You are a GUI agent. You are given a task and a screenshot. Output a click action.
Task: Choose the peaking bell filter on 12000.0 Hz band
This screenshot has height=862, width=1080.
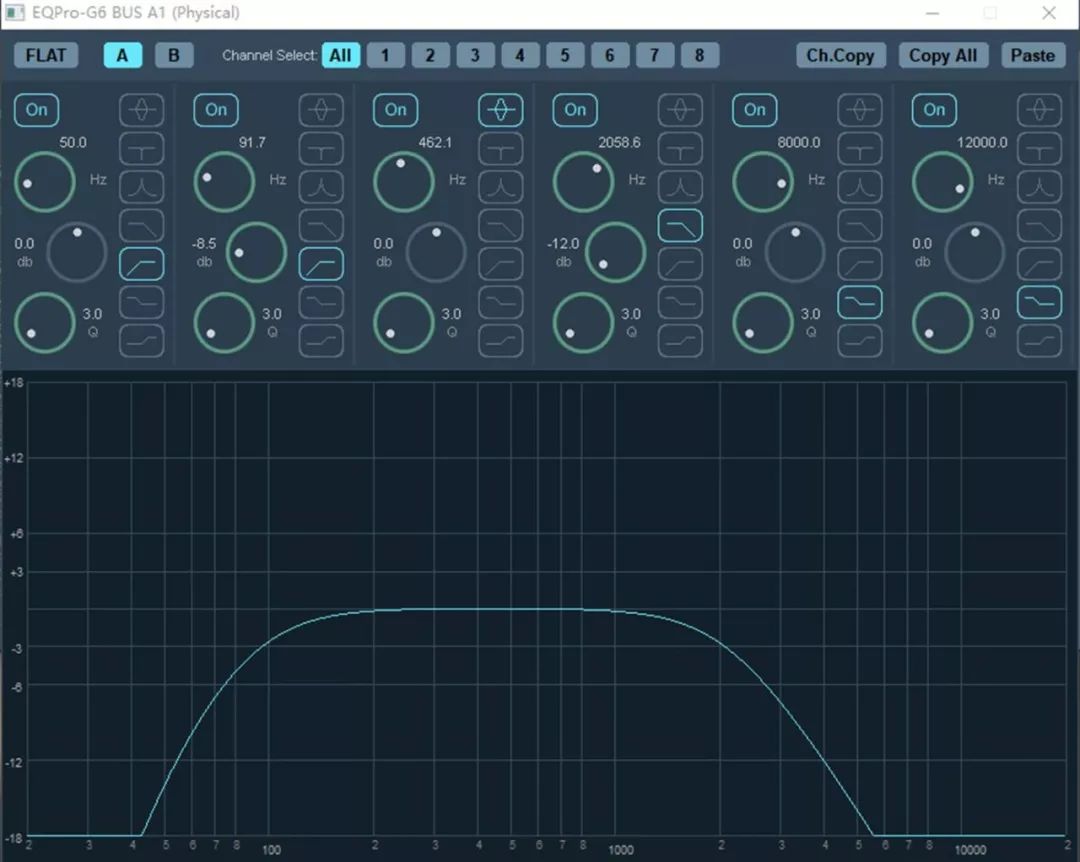[1039, 109]
